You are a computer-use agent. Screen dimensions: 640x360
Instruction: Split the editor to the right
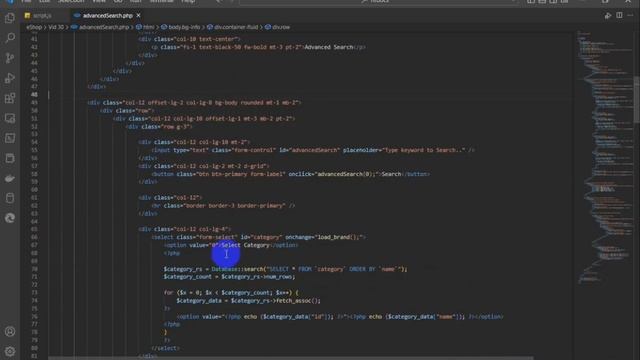(619, 16)
